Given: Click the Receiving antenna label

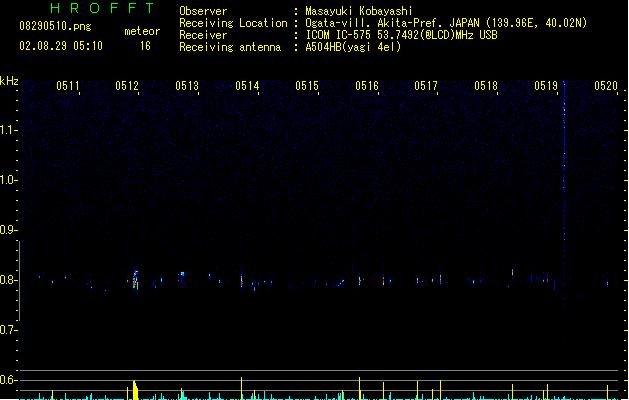Looking at the screenshot, I should click(x=230, y=47).
